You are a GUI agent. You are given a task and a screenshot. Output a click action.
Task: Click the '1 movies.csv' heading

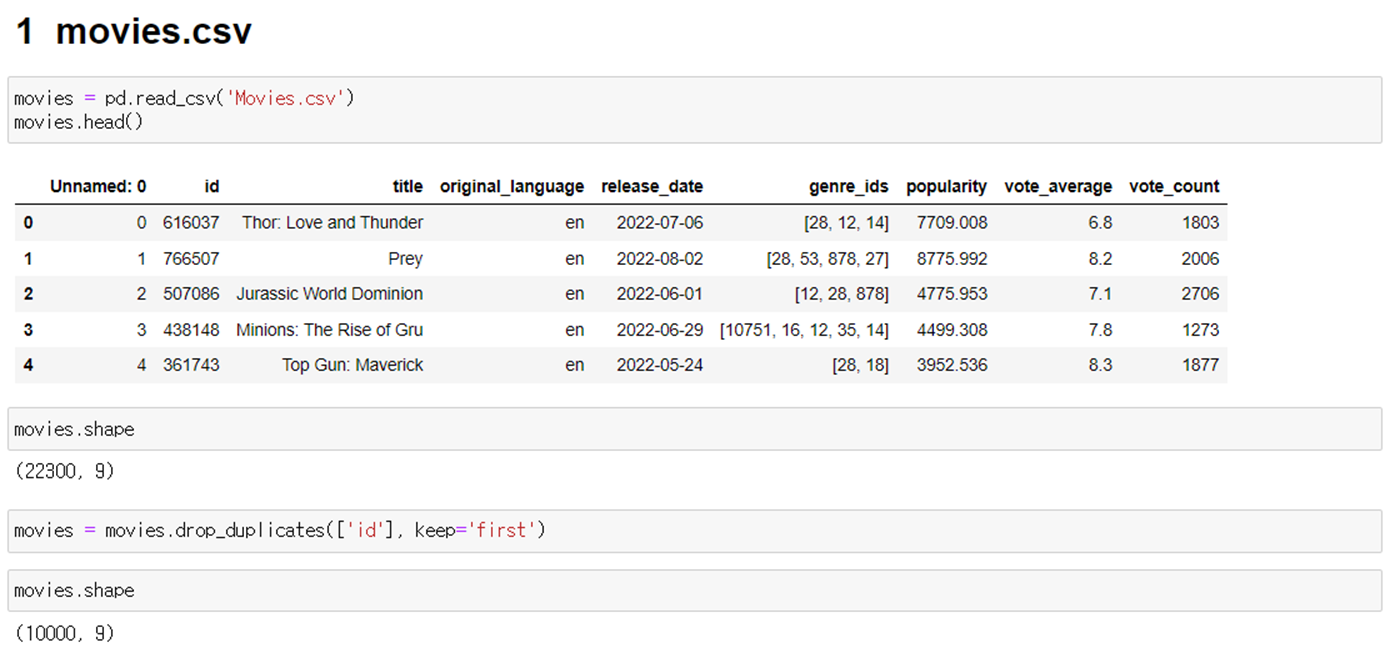pos(134,32)
